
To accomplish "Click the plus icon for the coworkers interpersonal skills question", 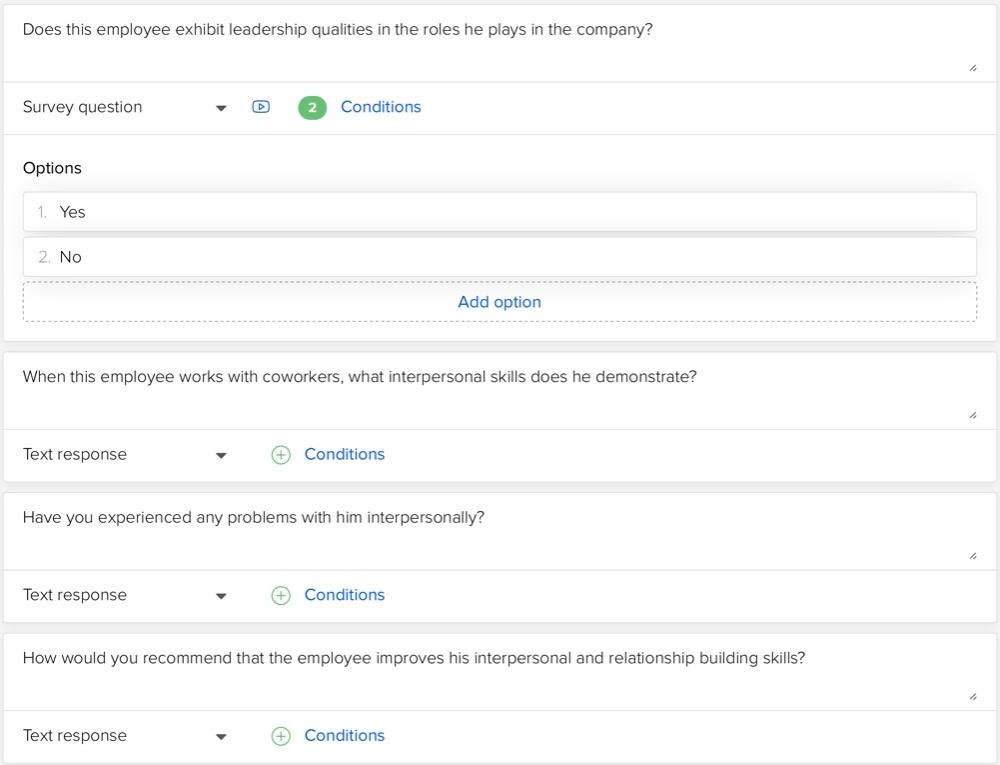I will (281, 455).
